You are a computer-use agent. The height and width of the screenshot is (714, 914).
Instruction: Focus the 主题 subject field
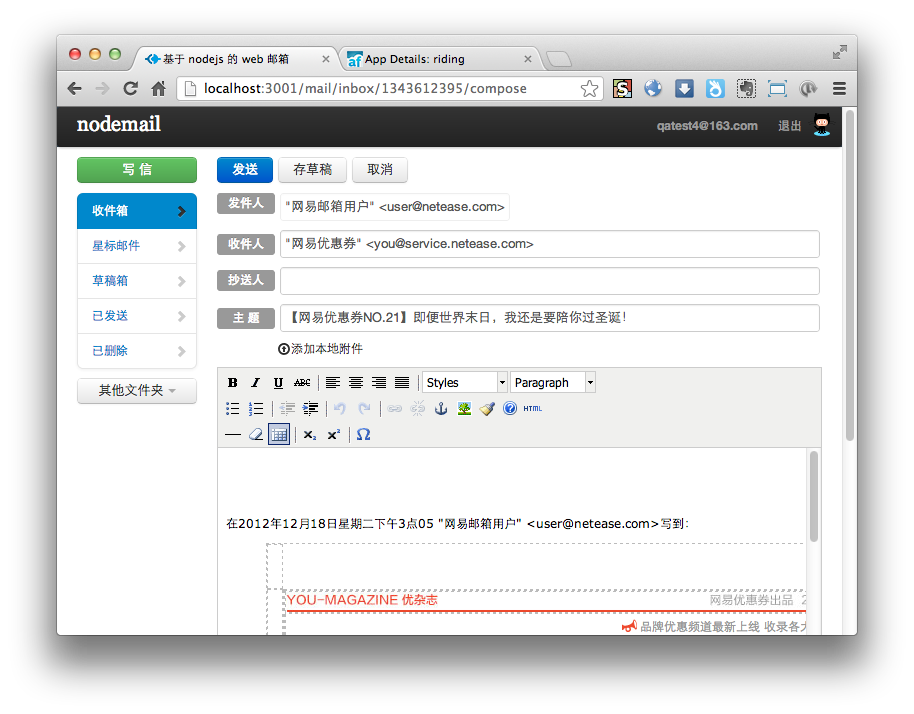550,318
